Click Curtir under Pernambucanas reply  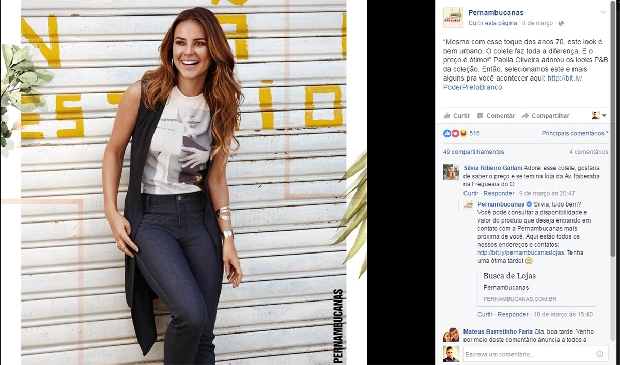(x=485, y=314)
